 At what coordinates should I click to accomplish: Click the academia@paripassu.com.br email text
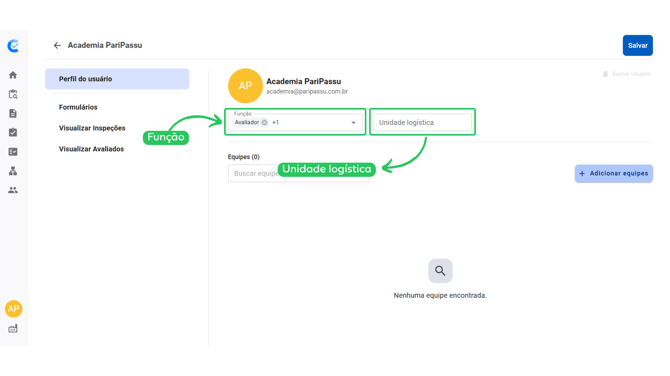coord(307,91)
